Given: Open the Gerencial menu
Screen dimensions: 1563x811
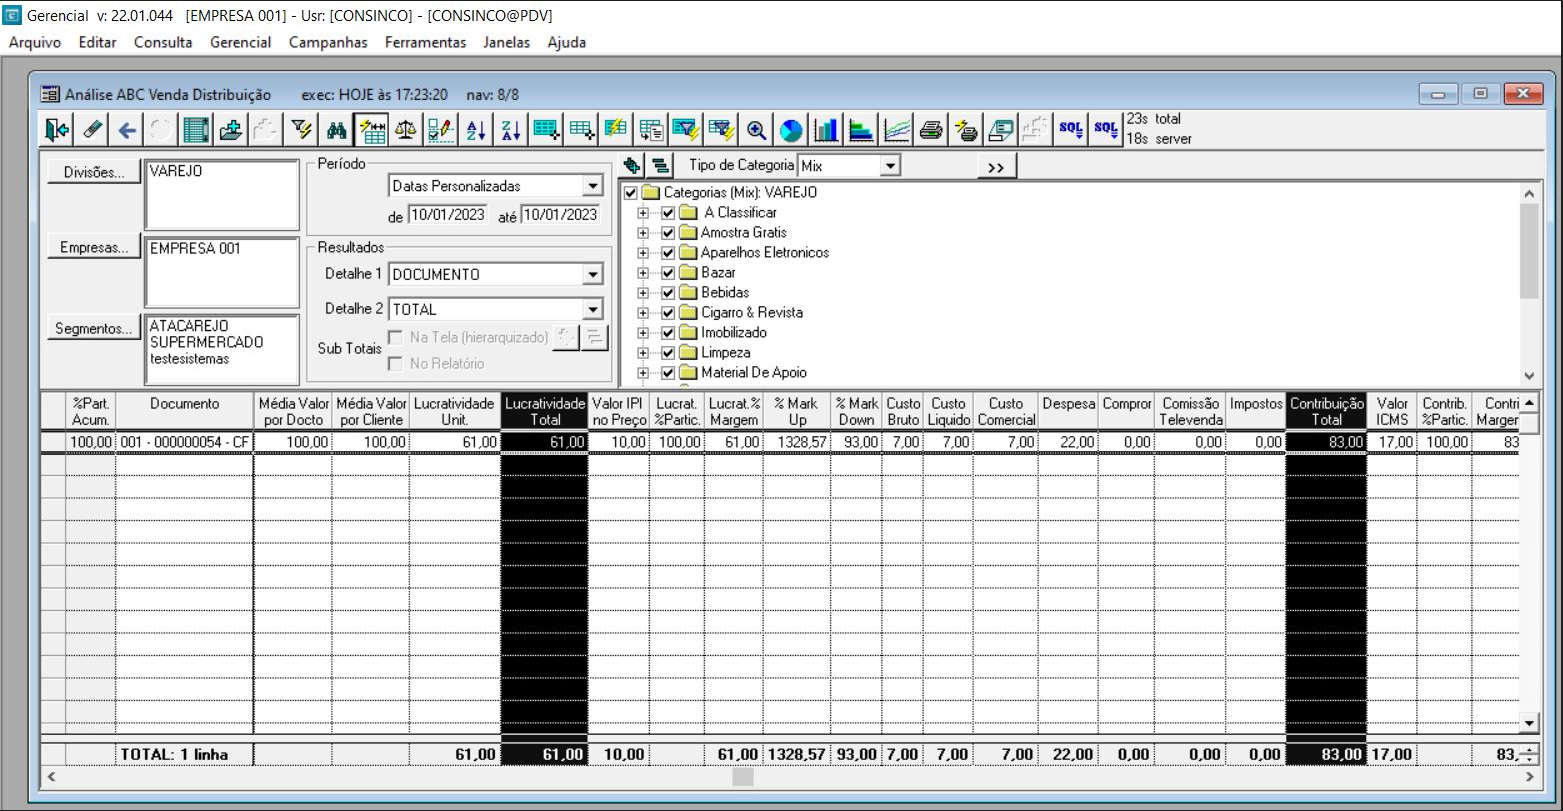Looking at the screenshot, I should click(240, 43).
